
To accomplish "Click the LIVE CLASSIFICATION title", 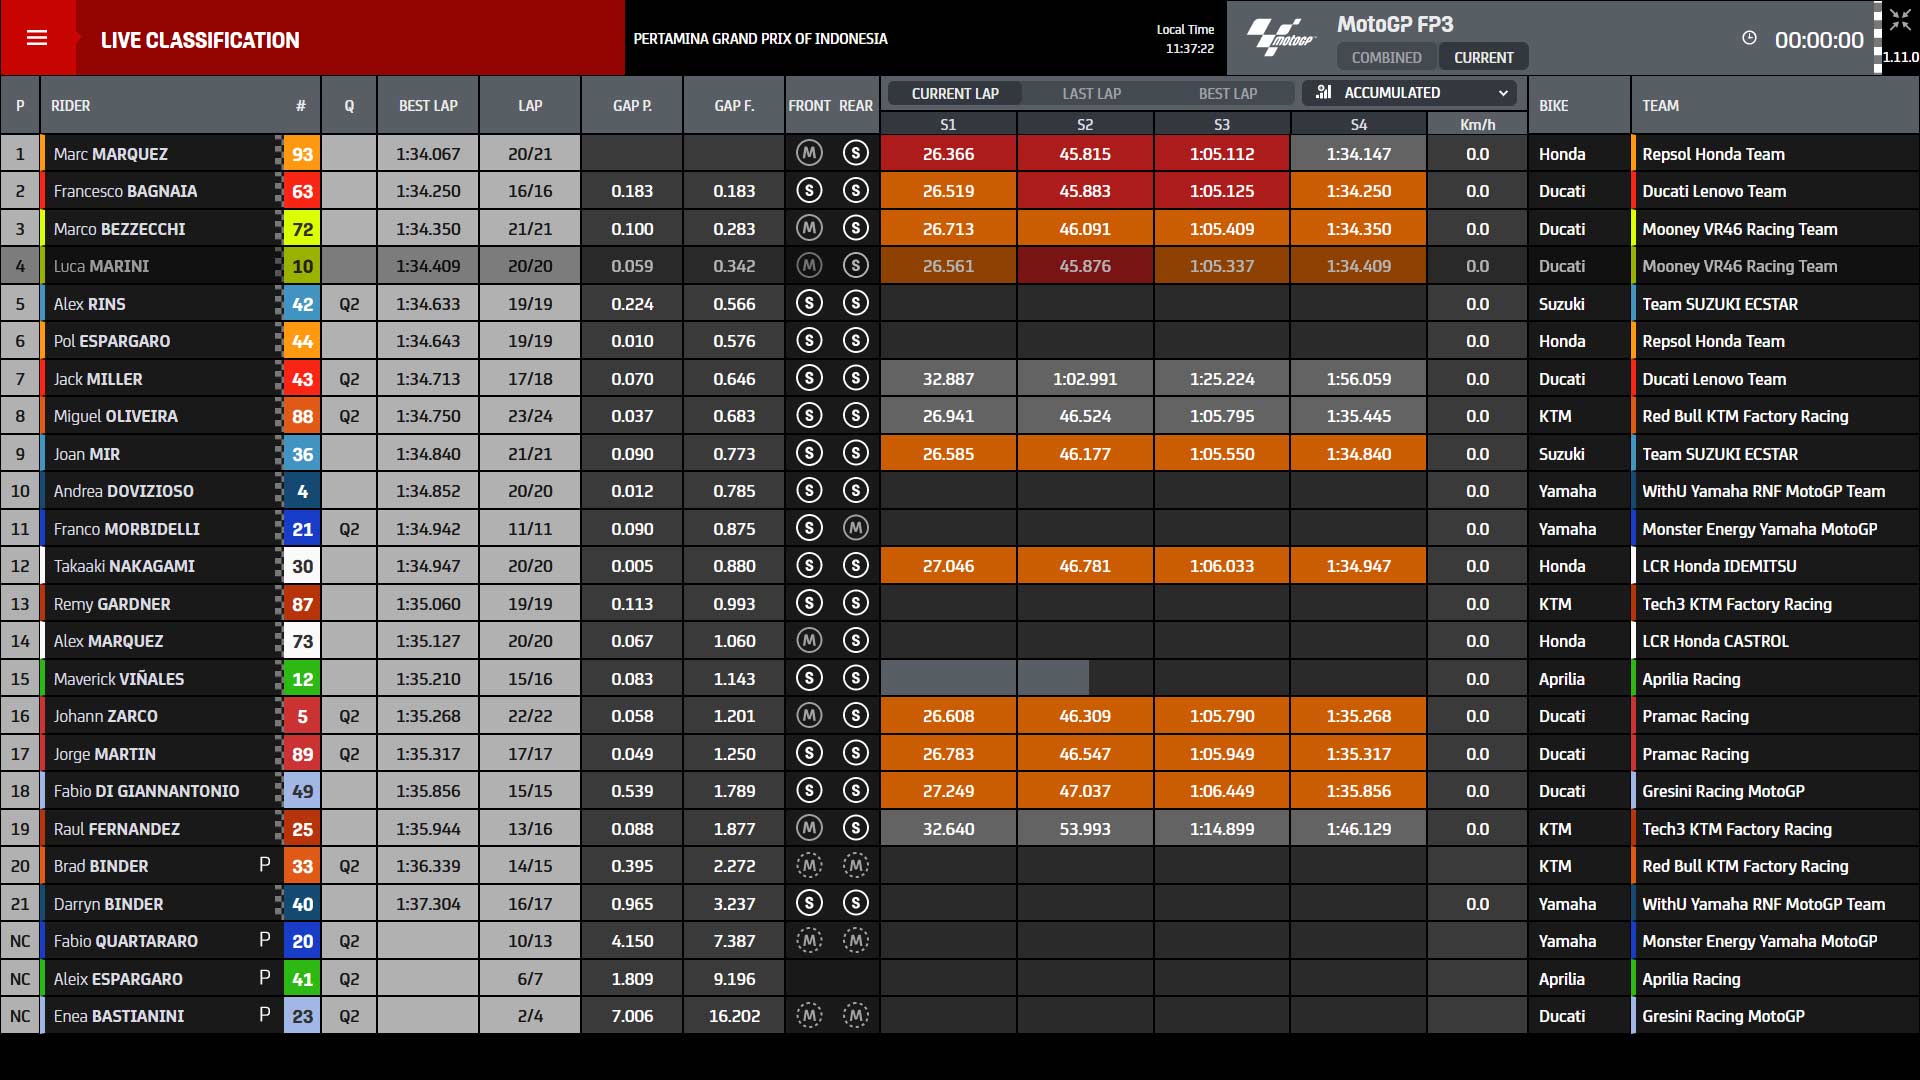I will [x=200, y=40].
